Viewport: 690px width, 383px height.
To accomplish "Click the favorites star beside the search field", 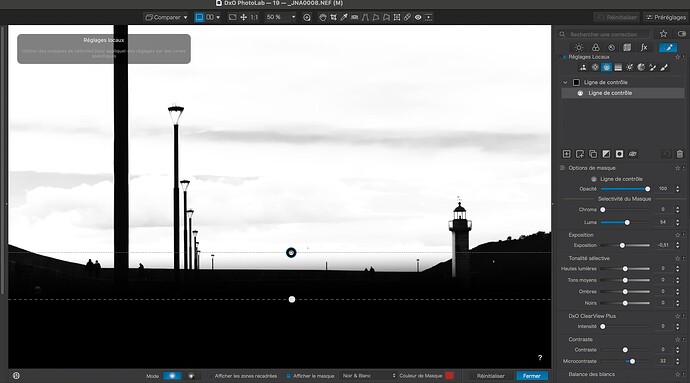I will pos(664,34).
